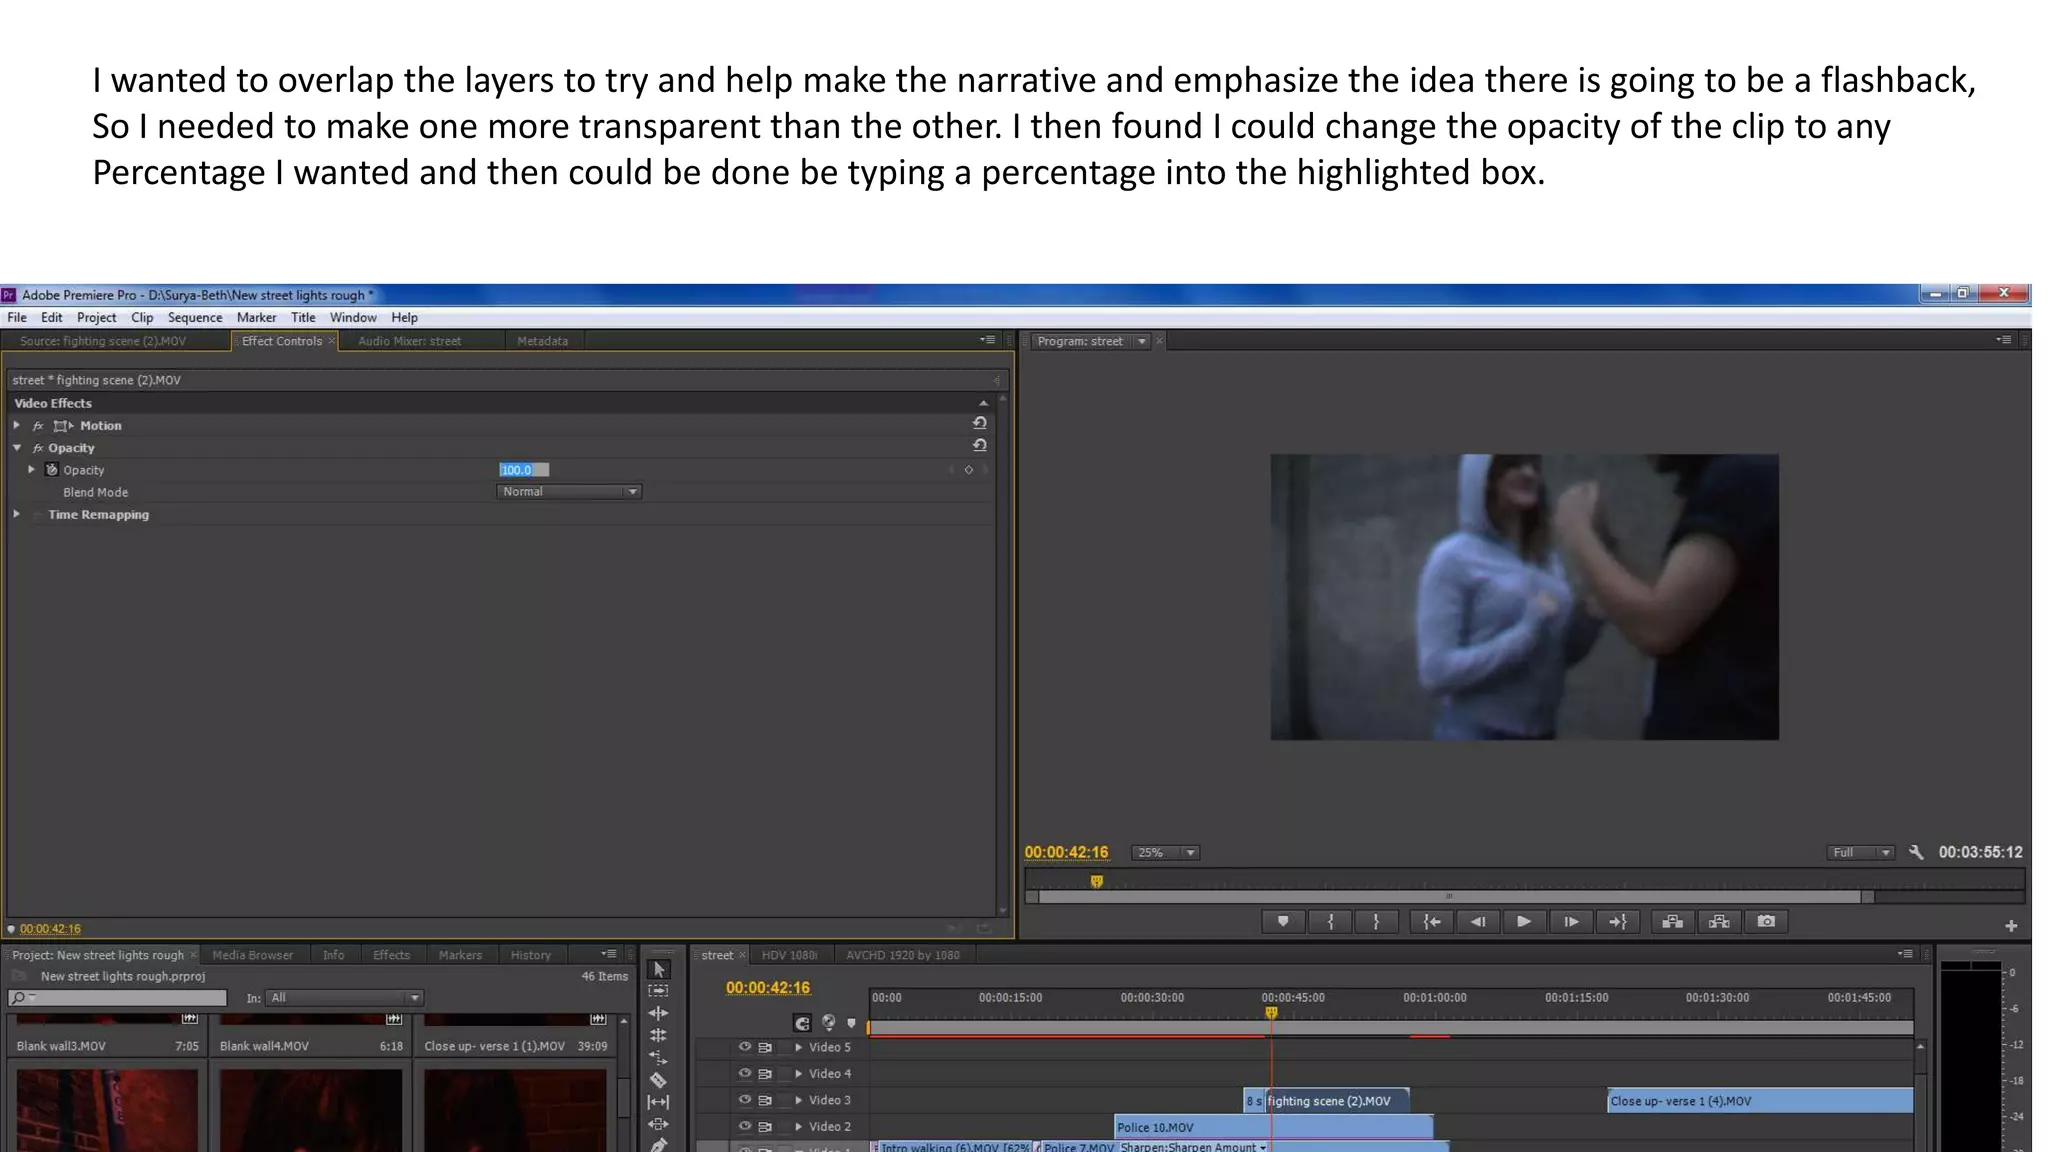The width and height of the screenshot is (2048, 1152).
Task: Select the Police 10.MOV clip on Video 2
Action: [1274, 1127]
